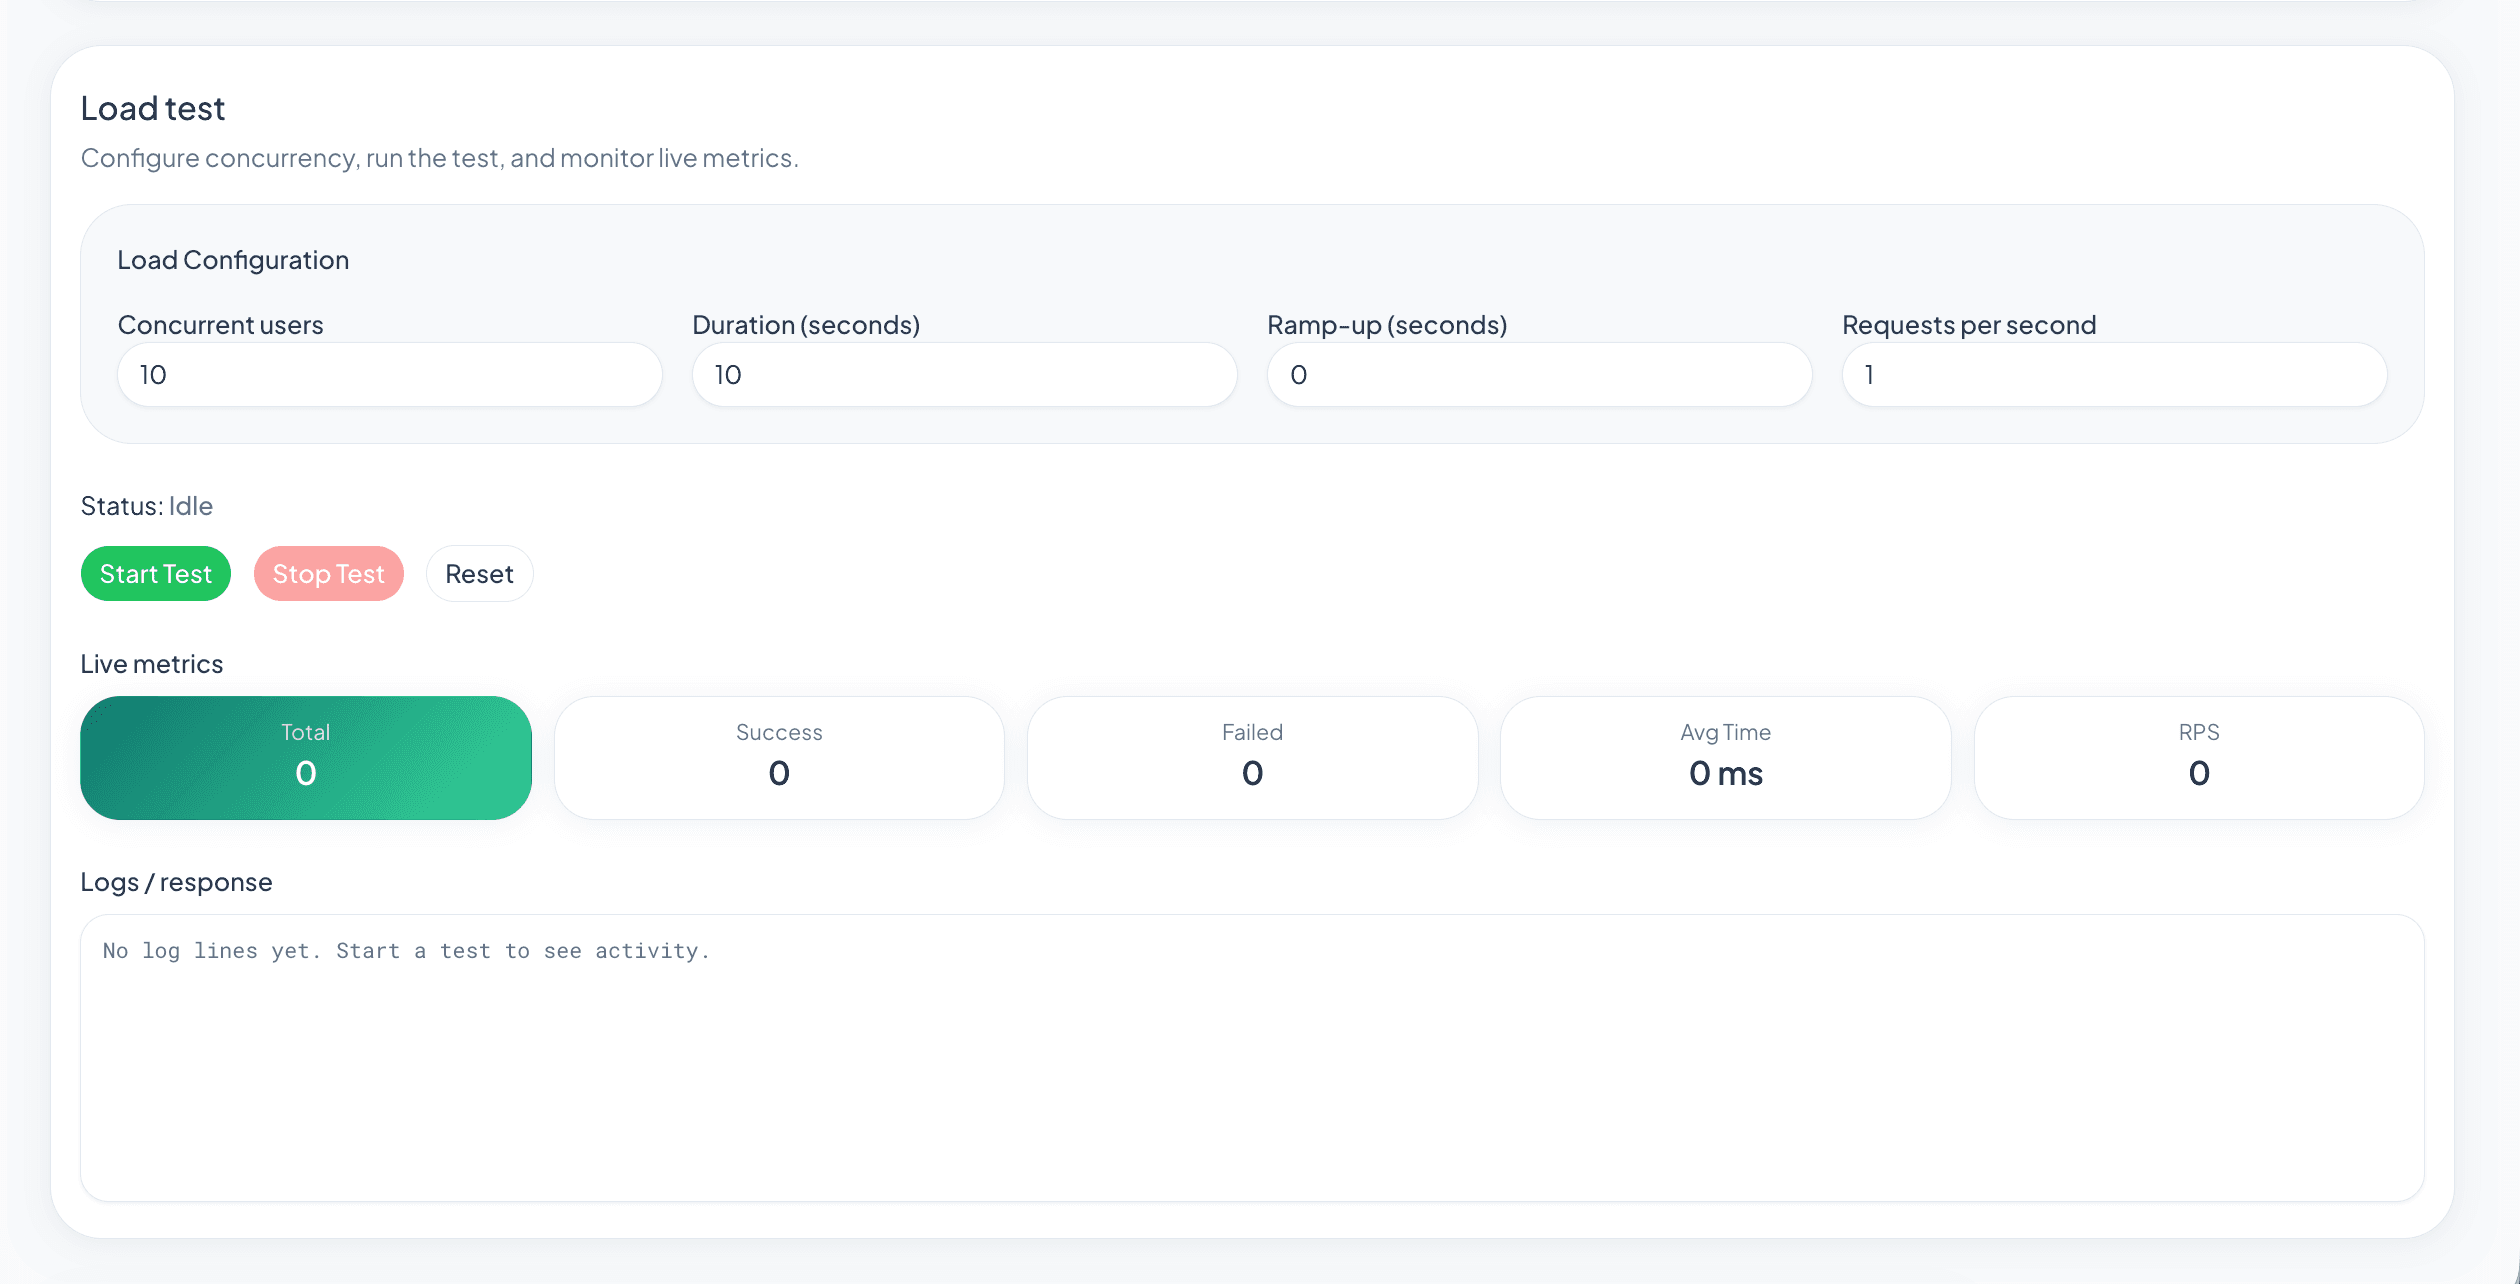Image resolution: width=2520 pixels, height=1284 pixels.
Task: View the Failed metric card
Action: (x=1252, y=758)
